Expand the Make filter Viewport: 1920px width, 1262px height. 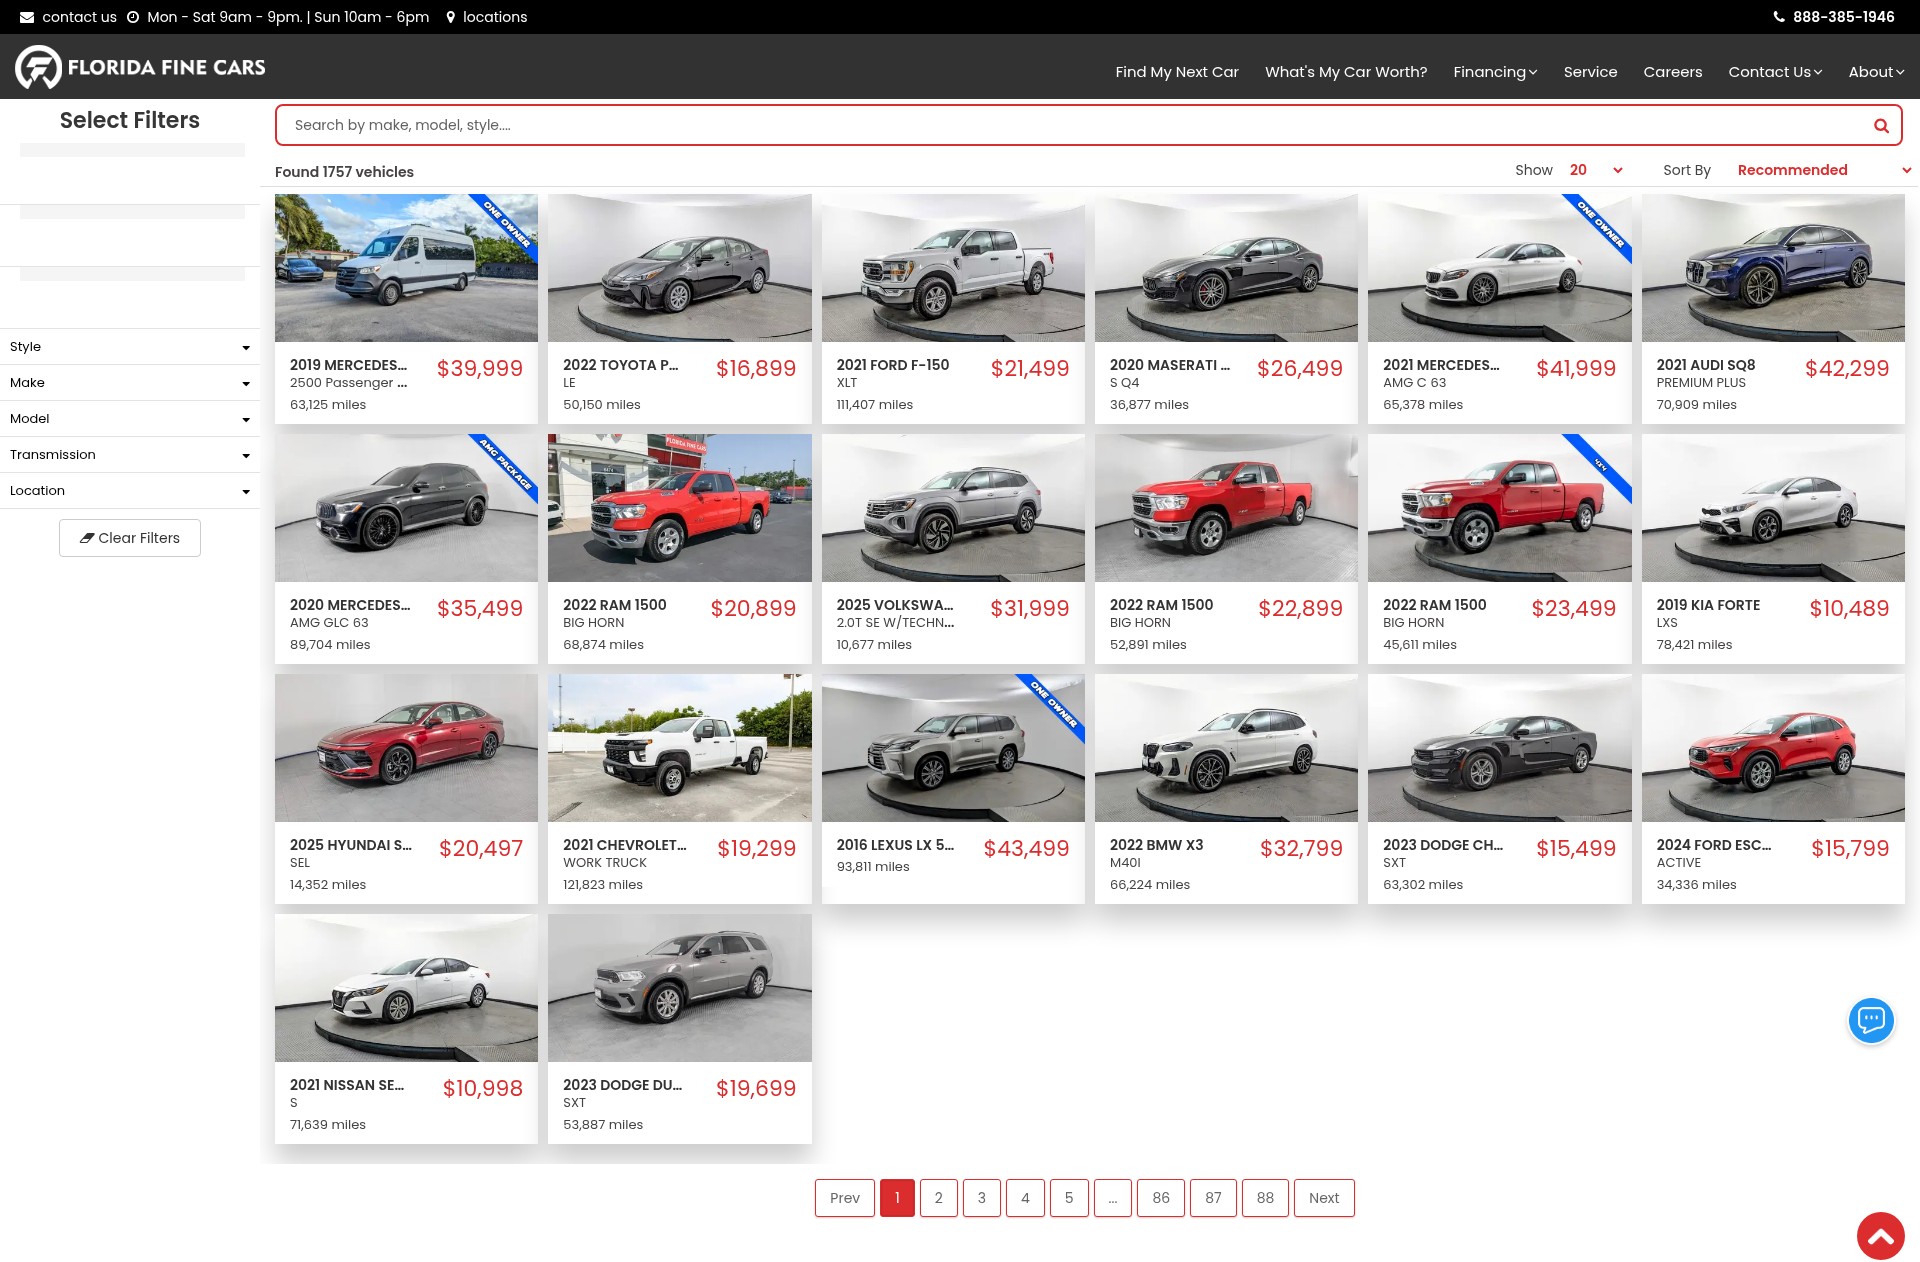(x=130, y=383)
